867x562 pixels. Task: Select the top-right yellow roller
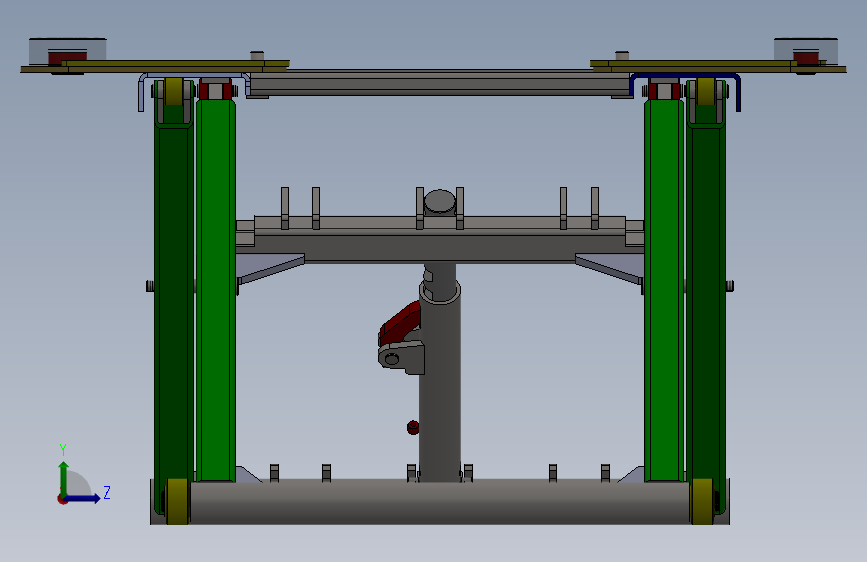[x=706, y=91]
